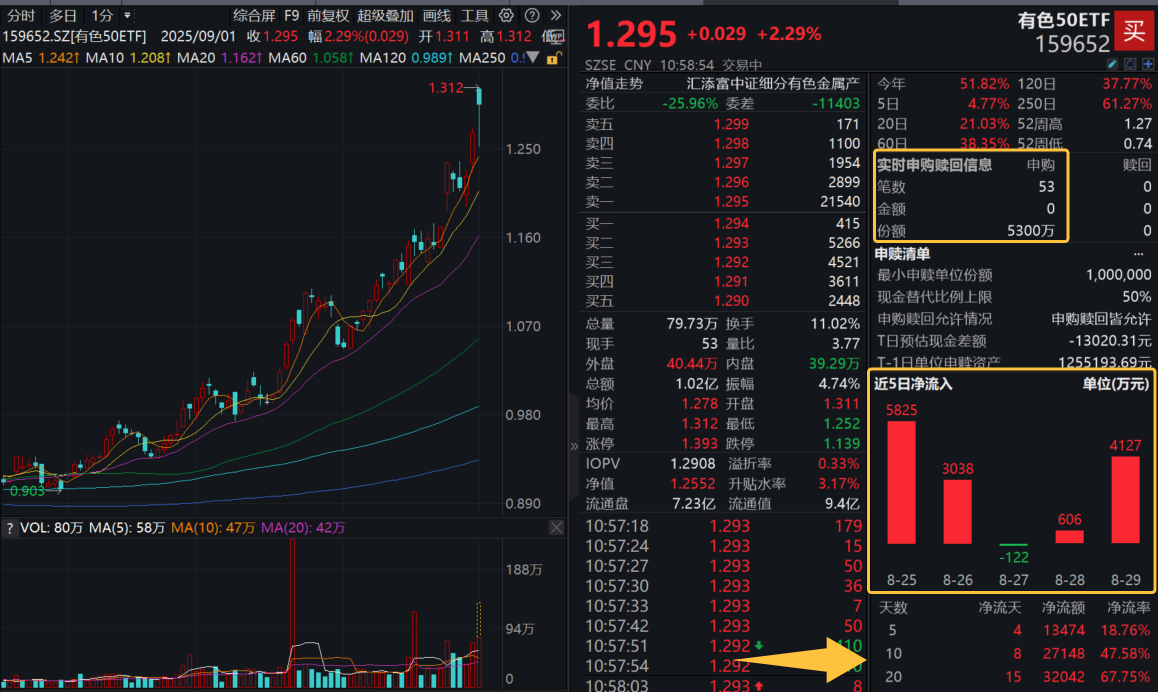Click the blue pencil edit icon below the Buy button
This screenshot has width=1158, height=692.
(1111, 64)
